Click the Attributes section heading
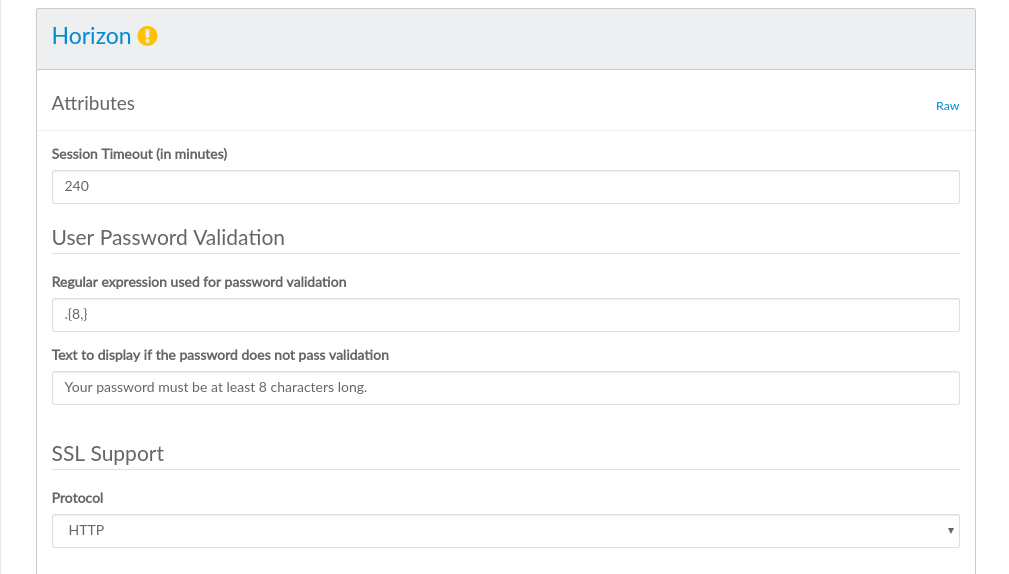The height and width of the screenshot is (574, 1009). 93,104
